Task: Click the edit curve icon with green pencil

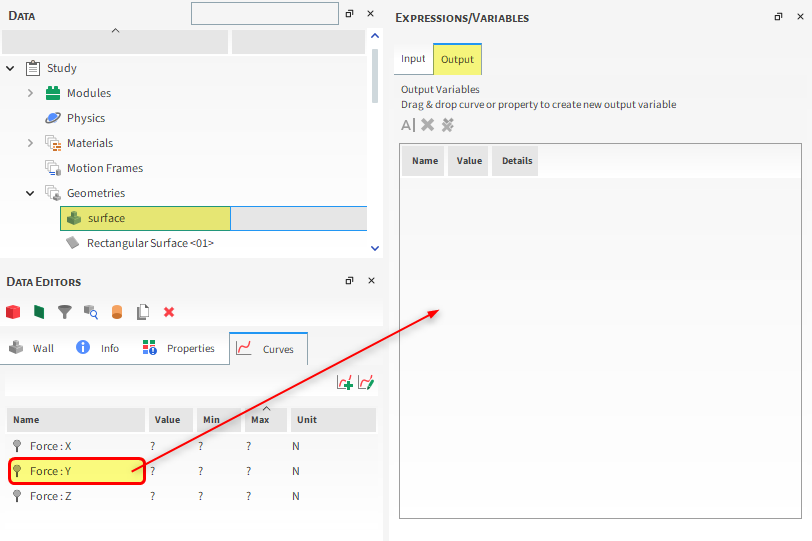Action: pyautogui.click(x=366, y=383)
